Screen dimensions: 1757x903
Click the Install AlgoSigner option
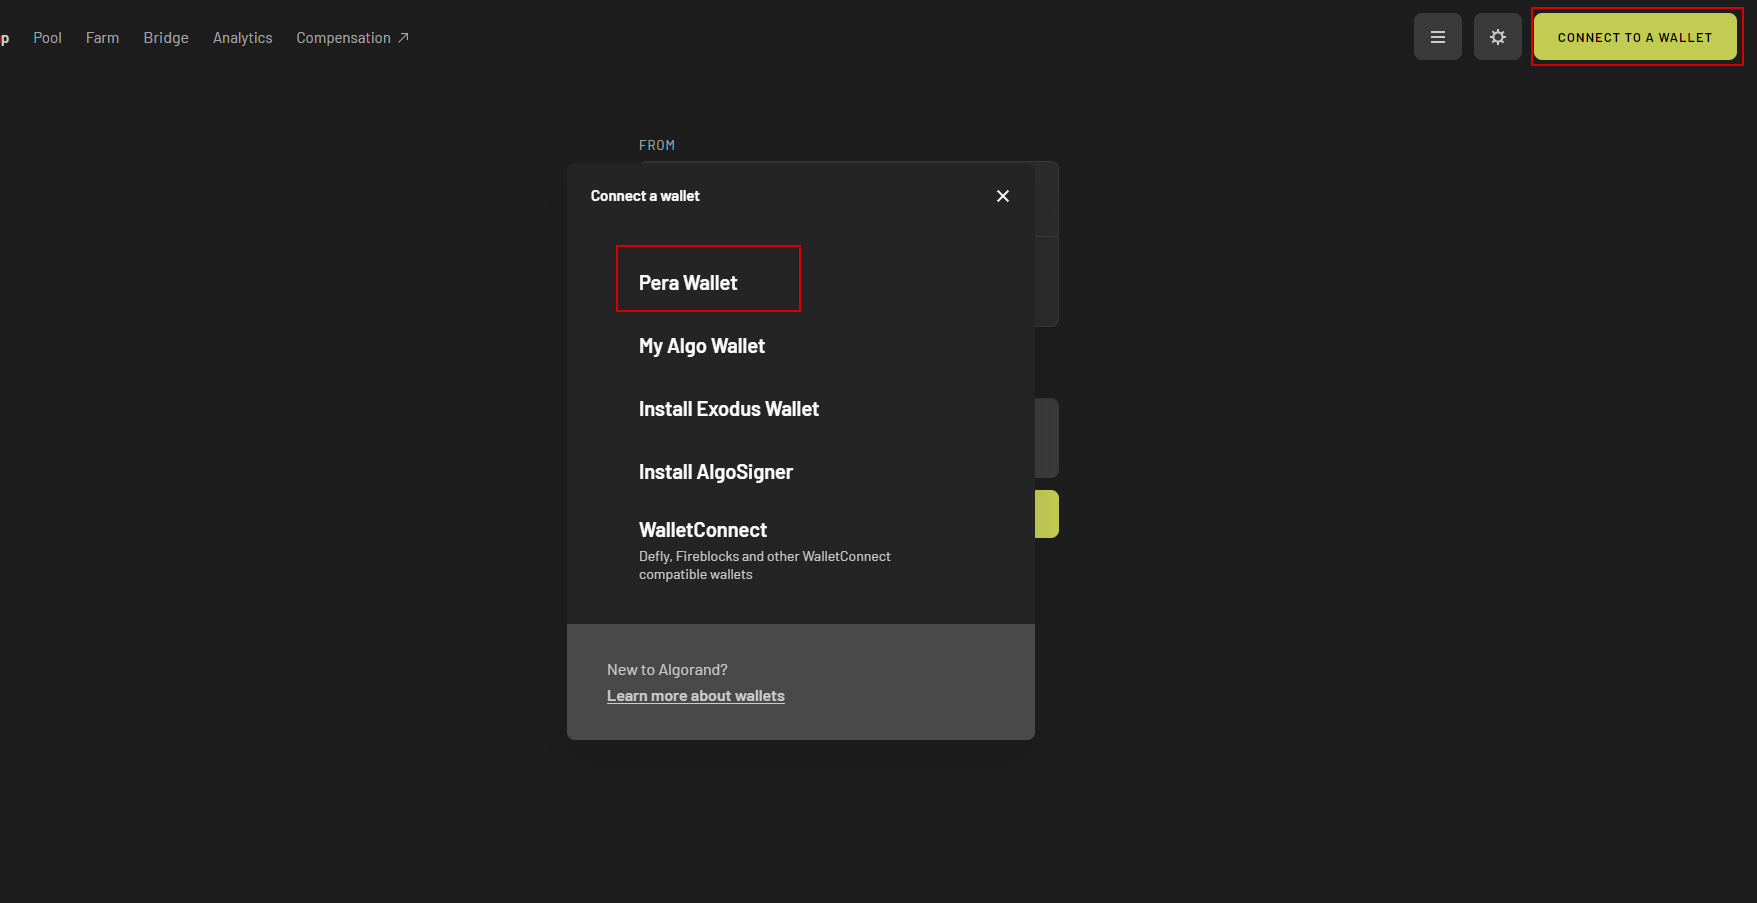[715, 472]
